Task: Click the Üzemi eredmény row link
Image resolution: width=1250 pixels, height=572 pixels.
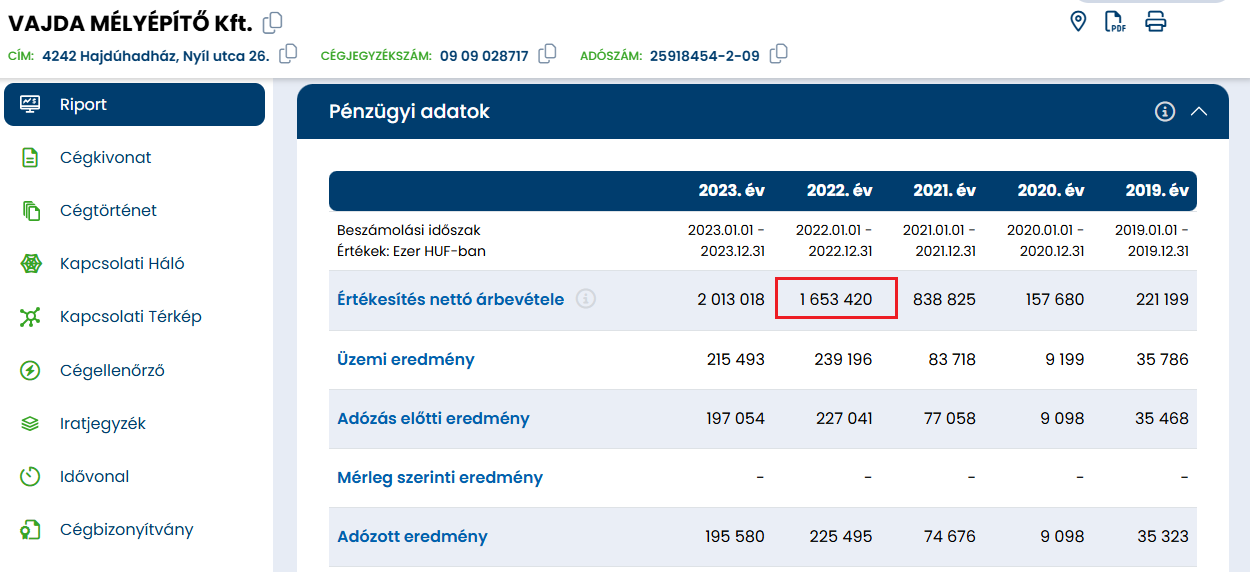Action: 405,359
